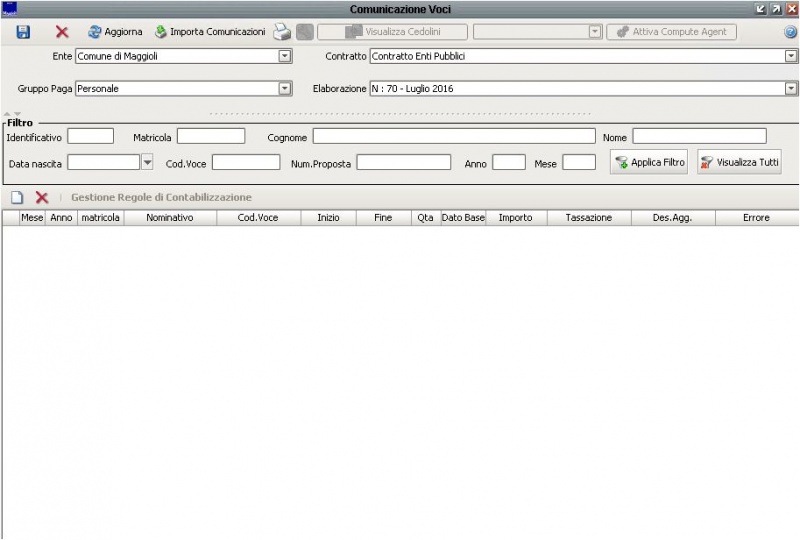Screen dimensions: 800x540
Task: Click into the Identificativo field
Action: tap(91, 136)
